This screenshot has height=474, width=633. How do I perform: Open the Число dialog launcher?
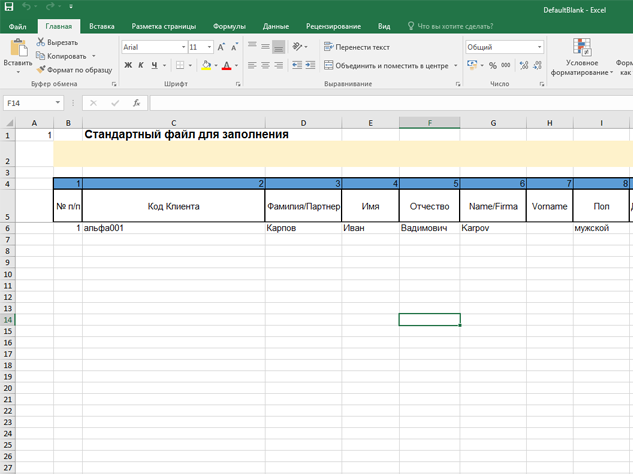542,84
